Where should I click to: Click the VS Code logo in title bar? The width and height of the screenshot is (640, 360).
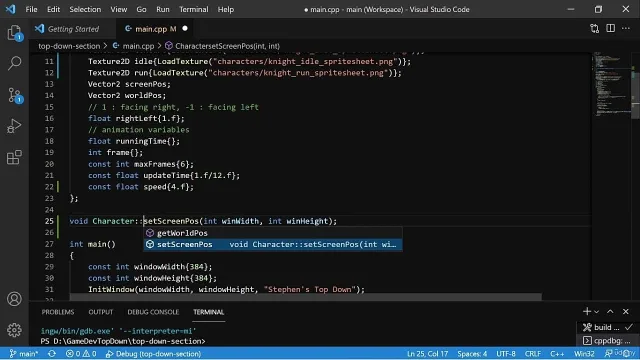coord(11,9)
